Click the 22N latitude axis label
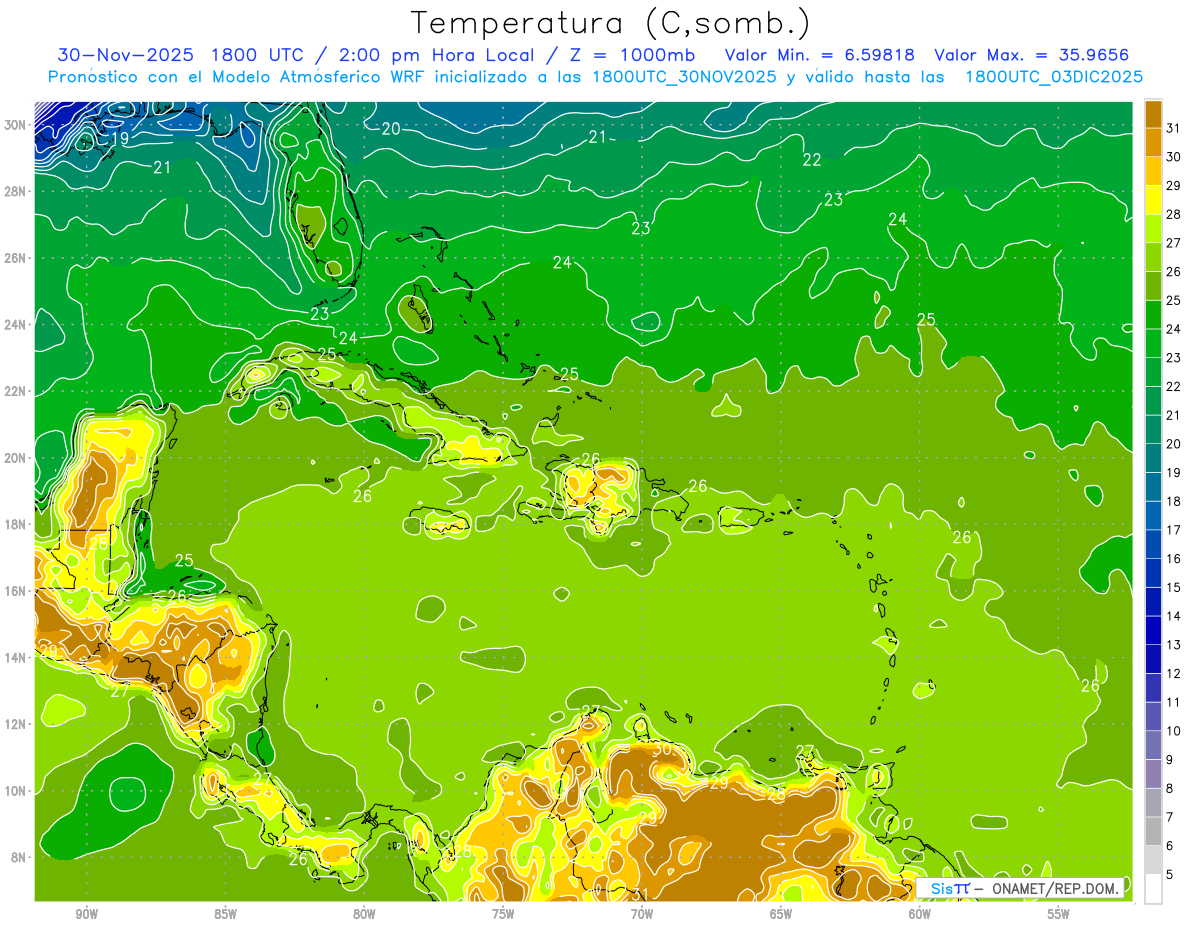This screenshot has height=927, width=1200. pos(15,391)
